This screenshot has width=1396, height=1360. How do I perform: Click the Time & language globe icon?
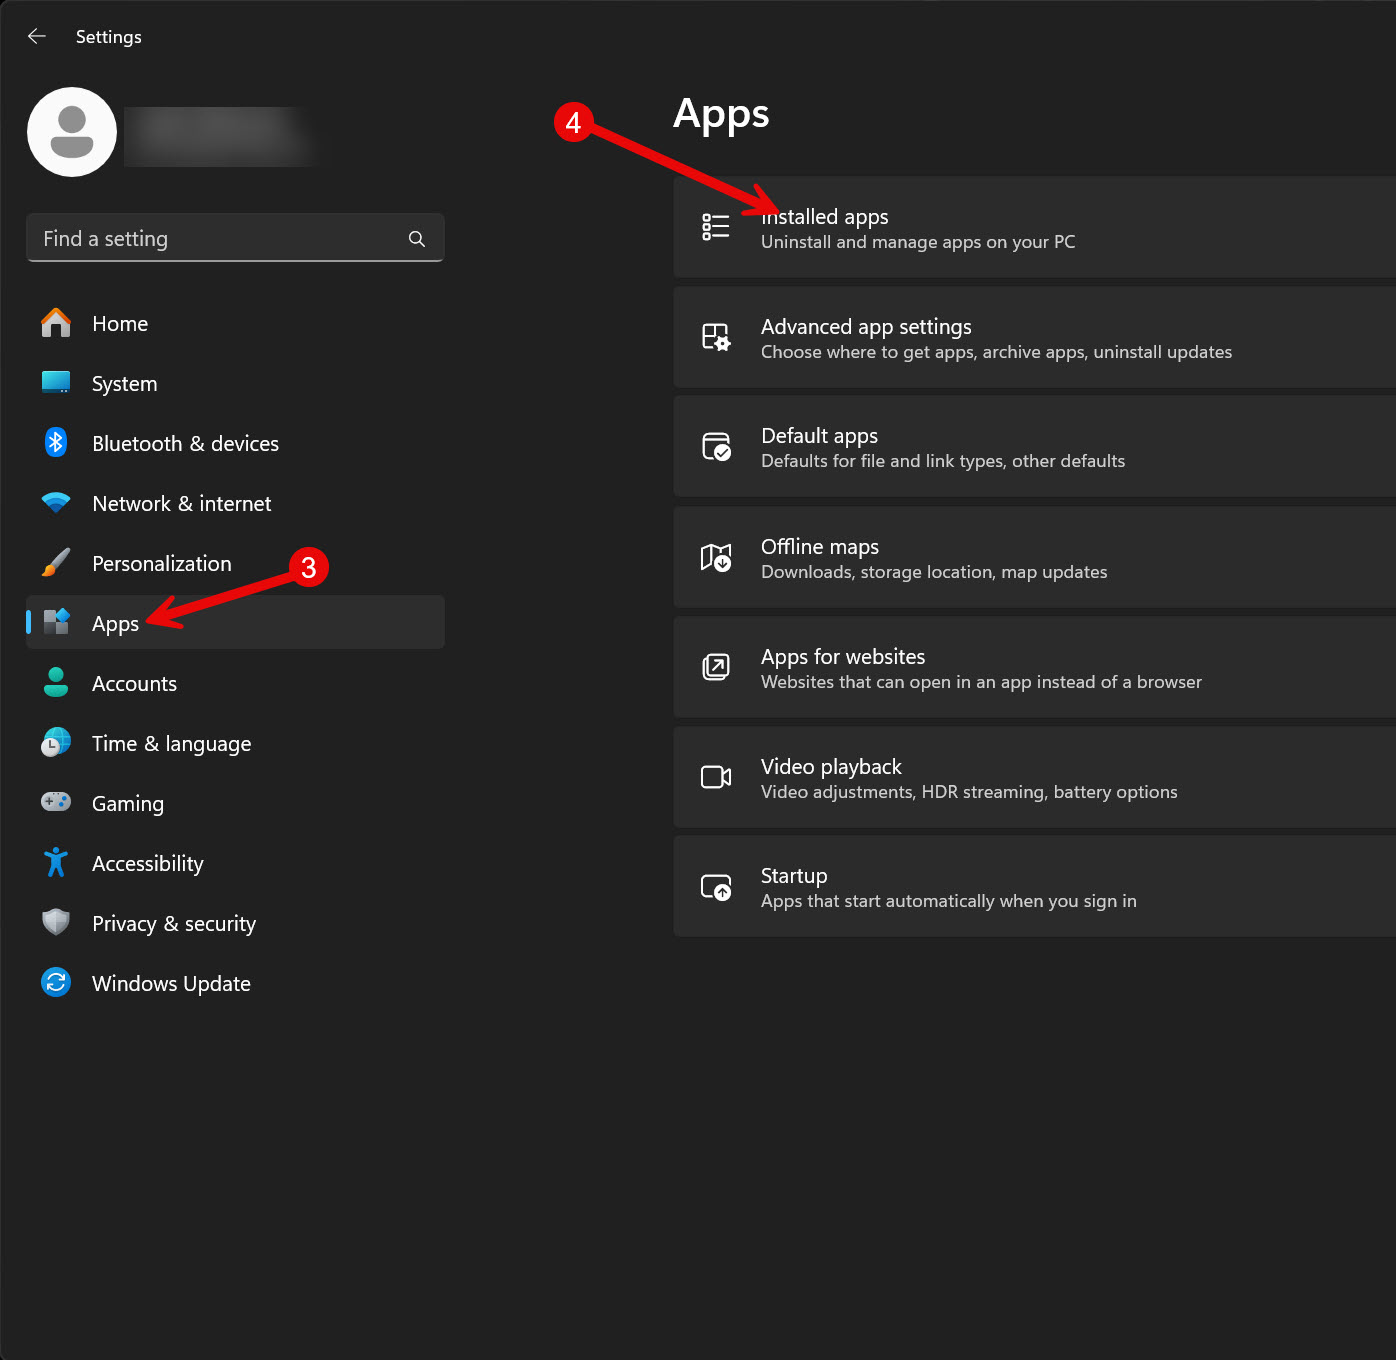(56, 742)
